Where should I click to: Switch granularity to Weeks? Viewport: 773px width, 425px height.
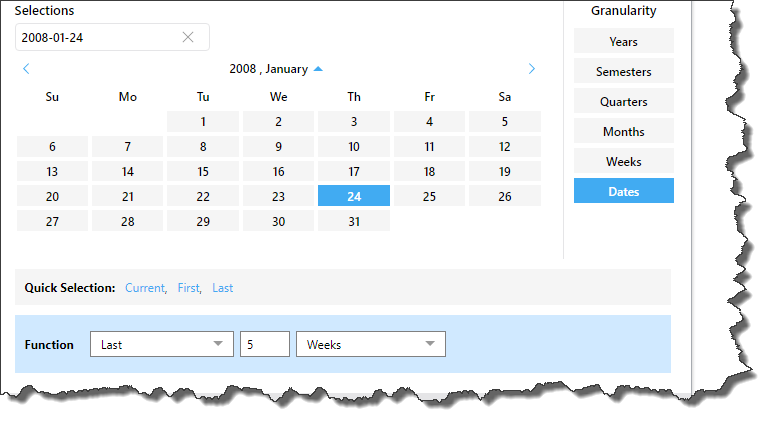[623, 161]
